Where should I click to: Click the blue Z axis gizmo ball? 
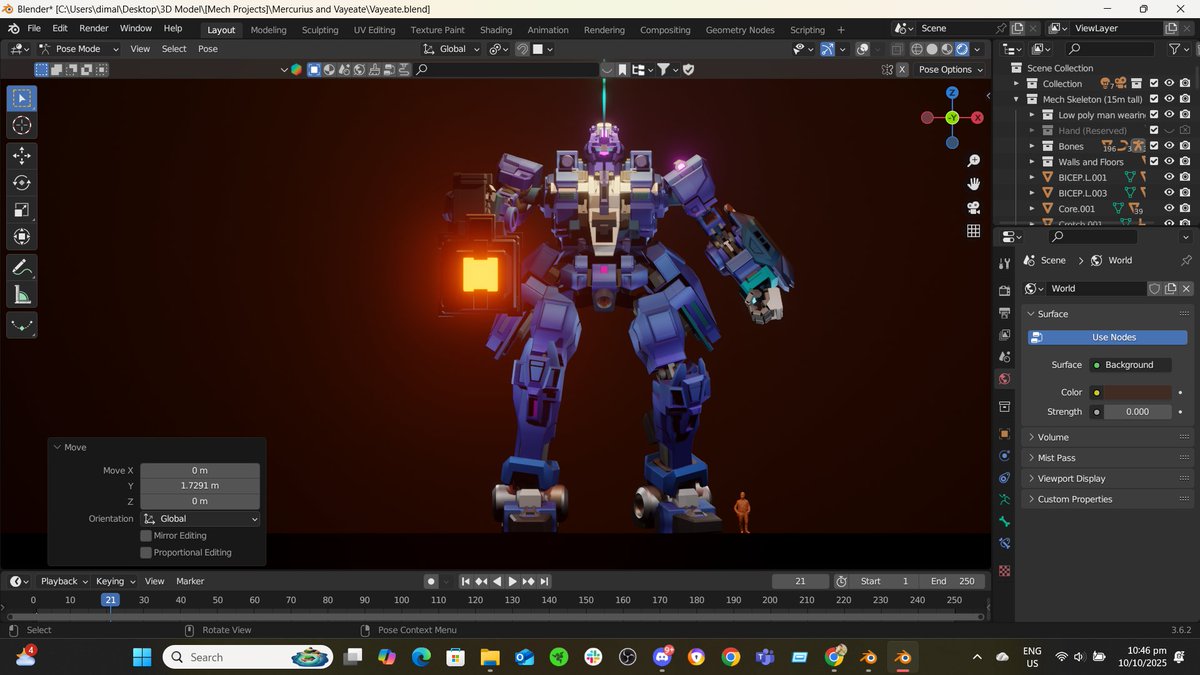952,93
